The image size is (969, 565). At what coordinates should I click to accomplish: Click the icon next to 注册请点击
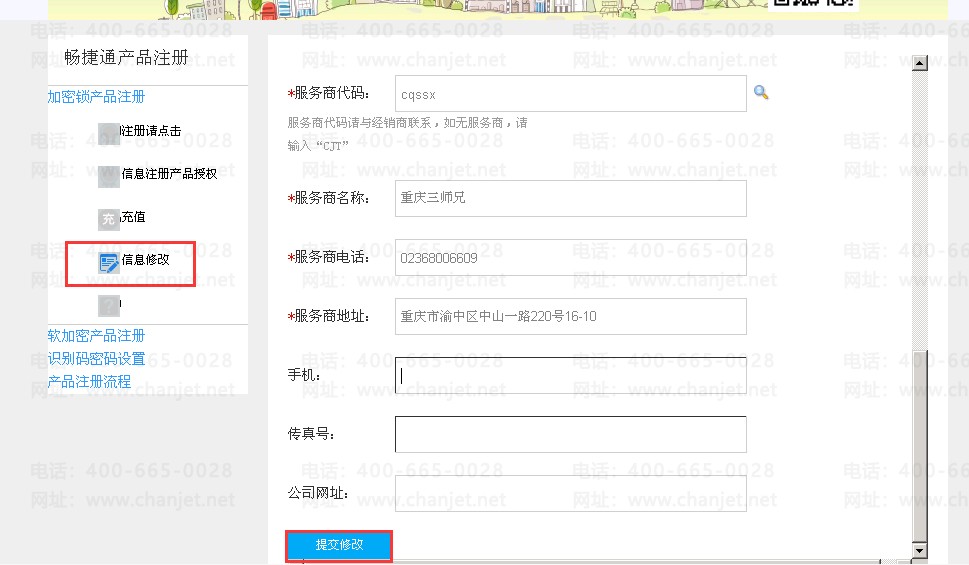pos(108,133)
